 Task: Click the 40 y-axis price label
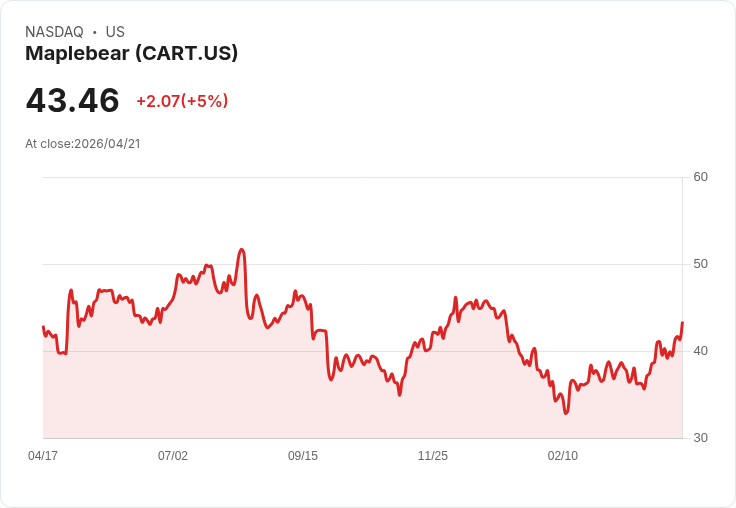click(700, 351)
